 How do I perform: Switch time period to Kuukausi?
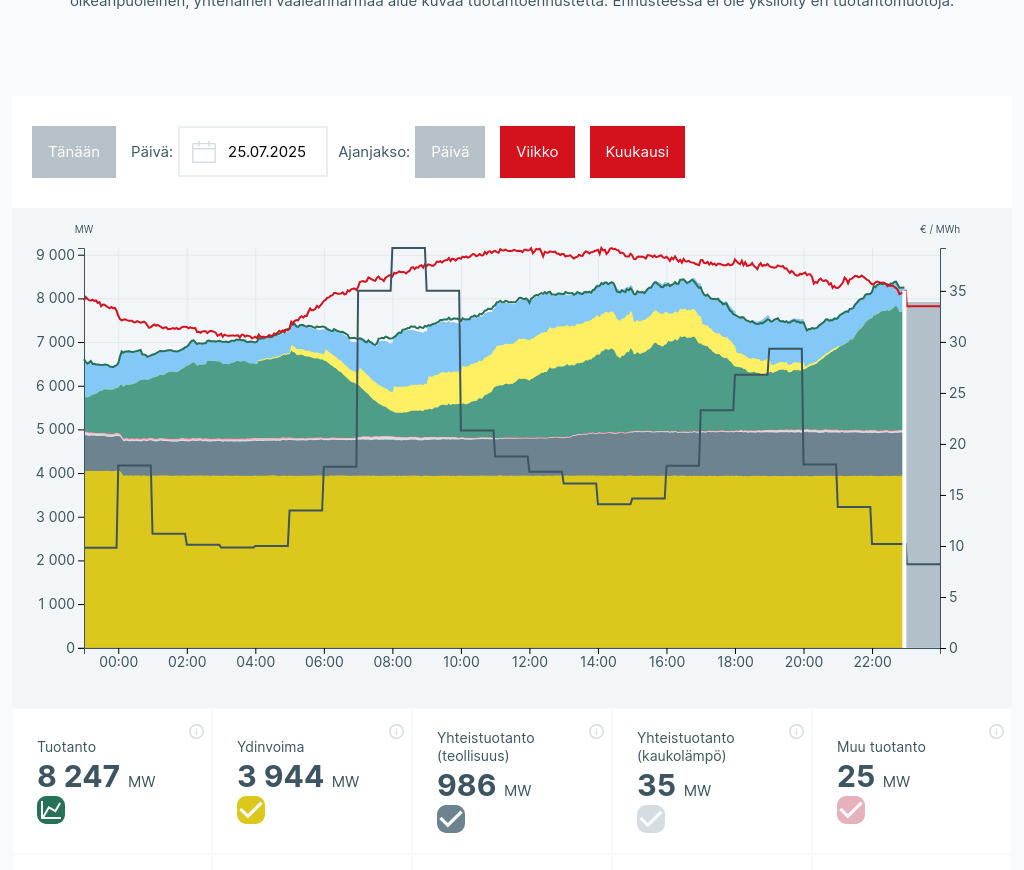pos(637,152)
